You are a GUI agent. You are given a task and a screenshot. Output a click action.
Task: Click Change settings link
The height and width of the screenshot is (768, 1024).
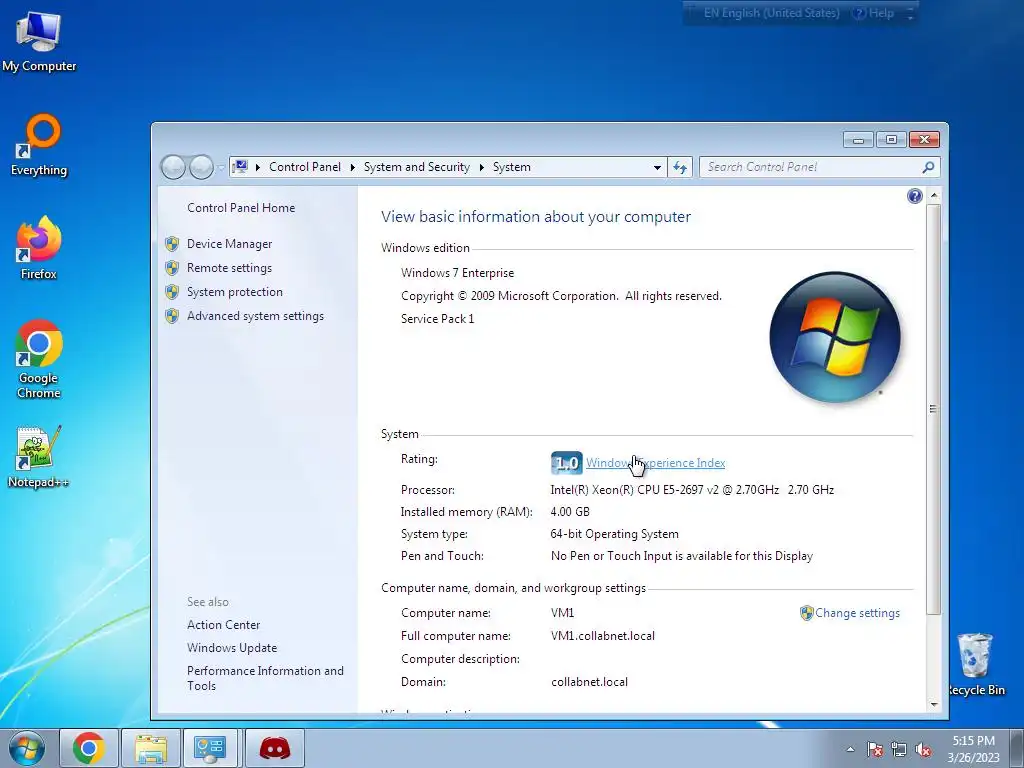pos(857,613)
